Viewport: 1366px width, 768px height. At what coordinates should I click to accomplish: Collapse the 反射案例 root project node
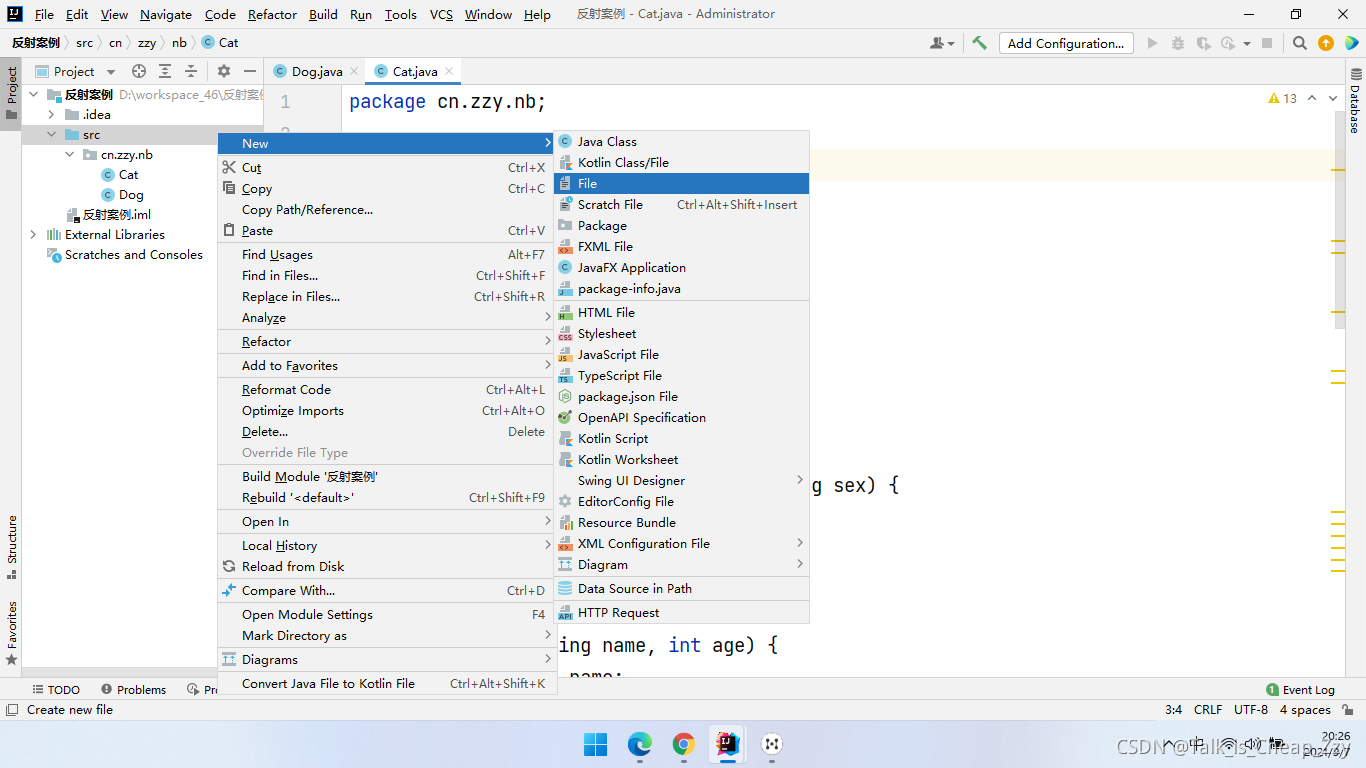[x=34, y=94]
